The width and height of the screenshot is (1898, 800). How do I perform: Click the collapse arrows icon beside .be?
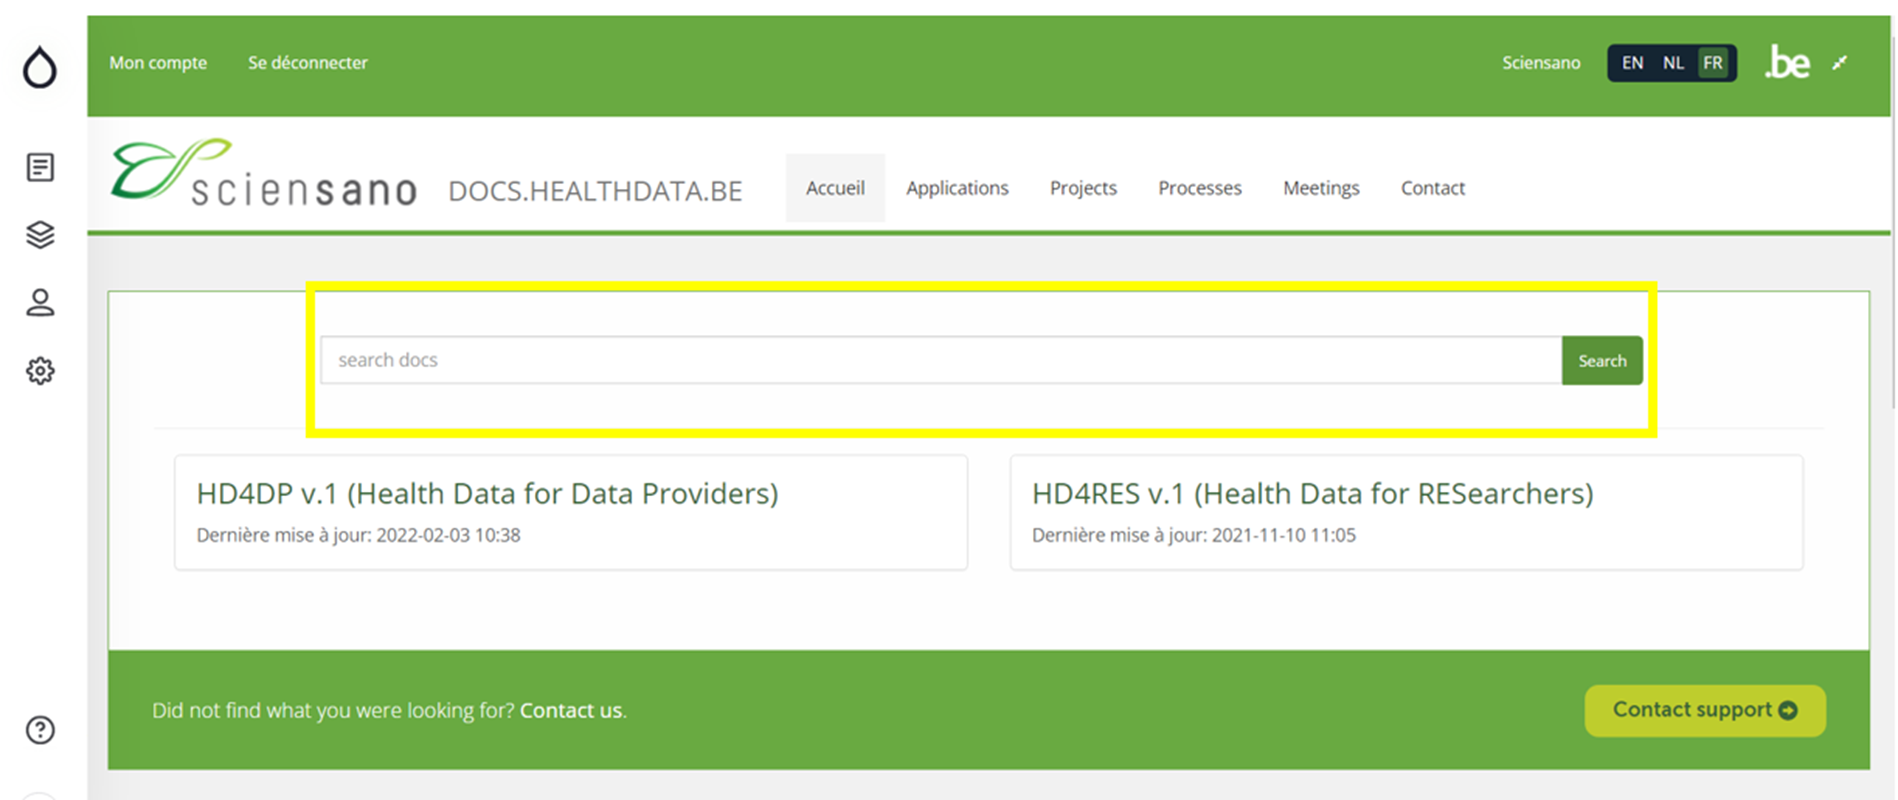(1840, 63)
